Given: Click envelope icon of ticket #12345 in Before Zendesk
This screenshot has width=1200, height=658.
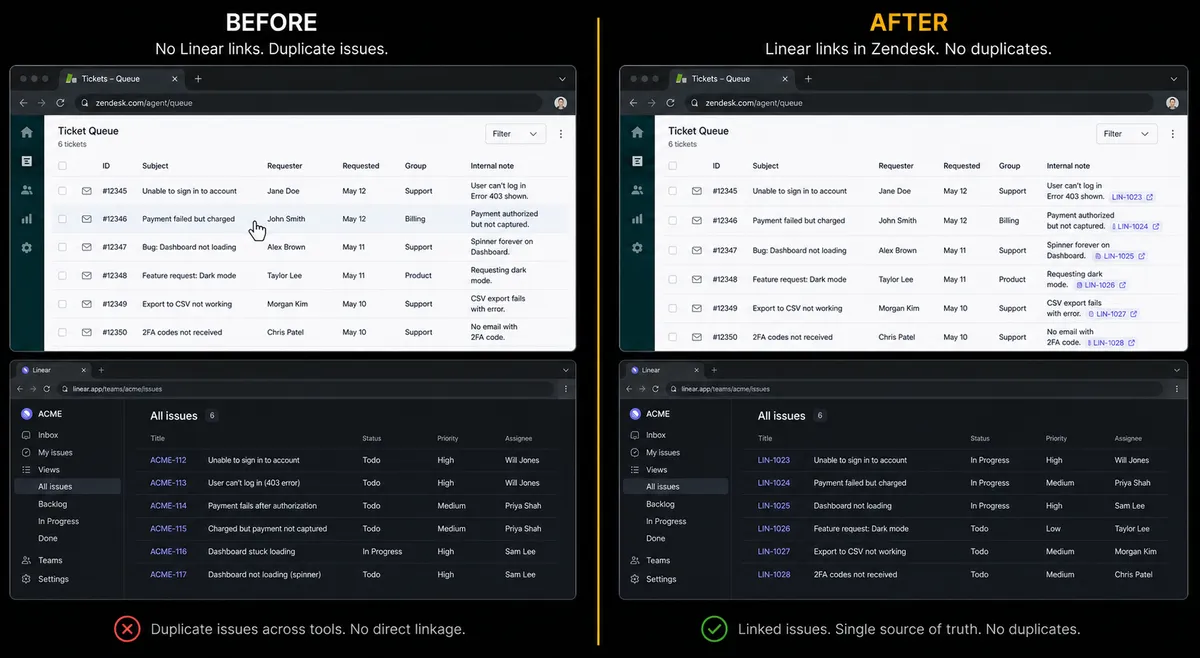Looking at the screenshot, I should click(x=86, y=191).
